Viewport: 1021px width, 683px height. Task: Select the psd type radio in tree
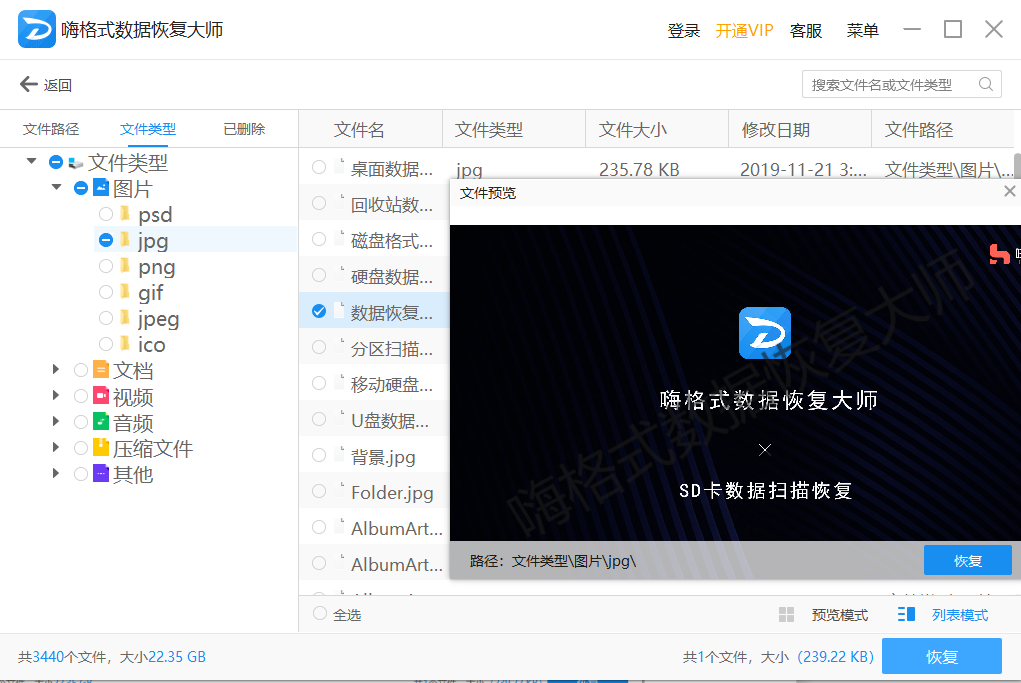pos(105,214)
